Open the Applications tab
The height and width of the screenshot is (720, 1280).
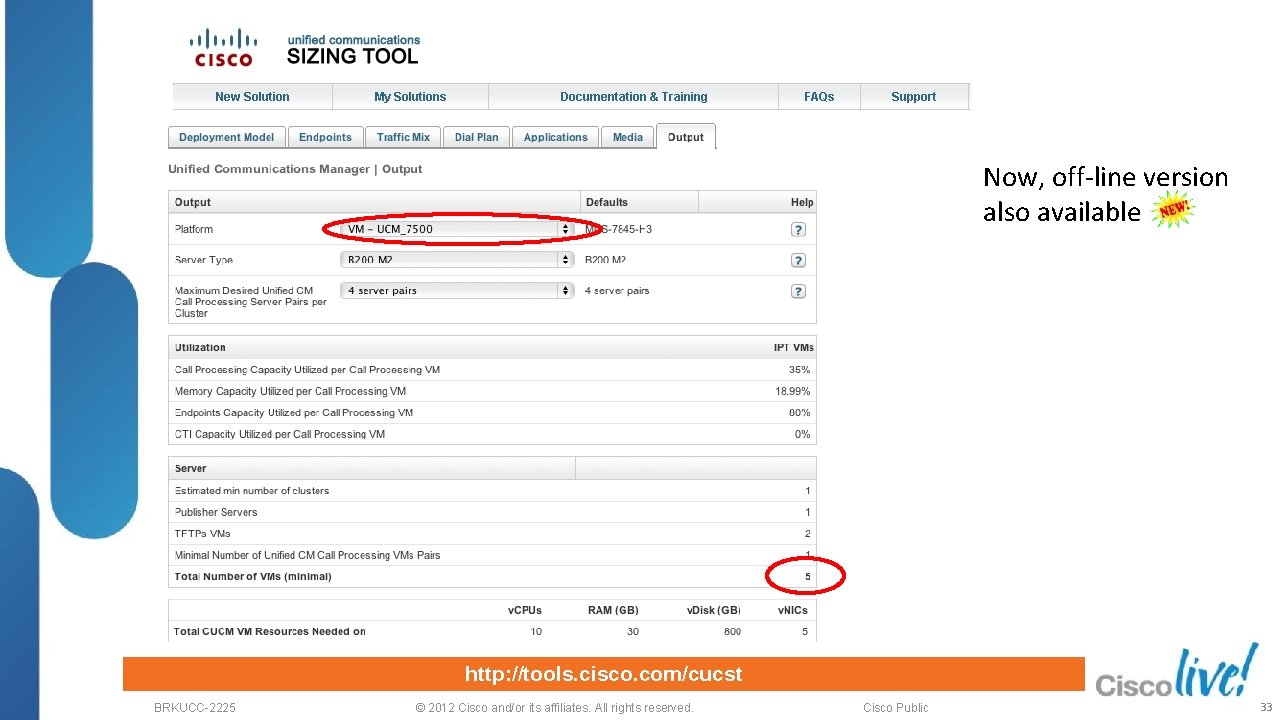(555, 137)
